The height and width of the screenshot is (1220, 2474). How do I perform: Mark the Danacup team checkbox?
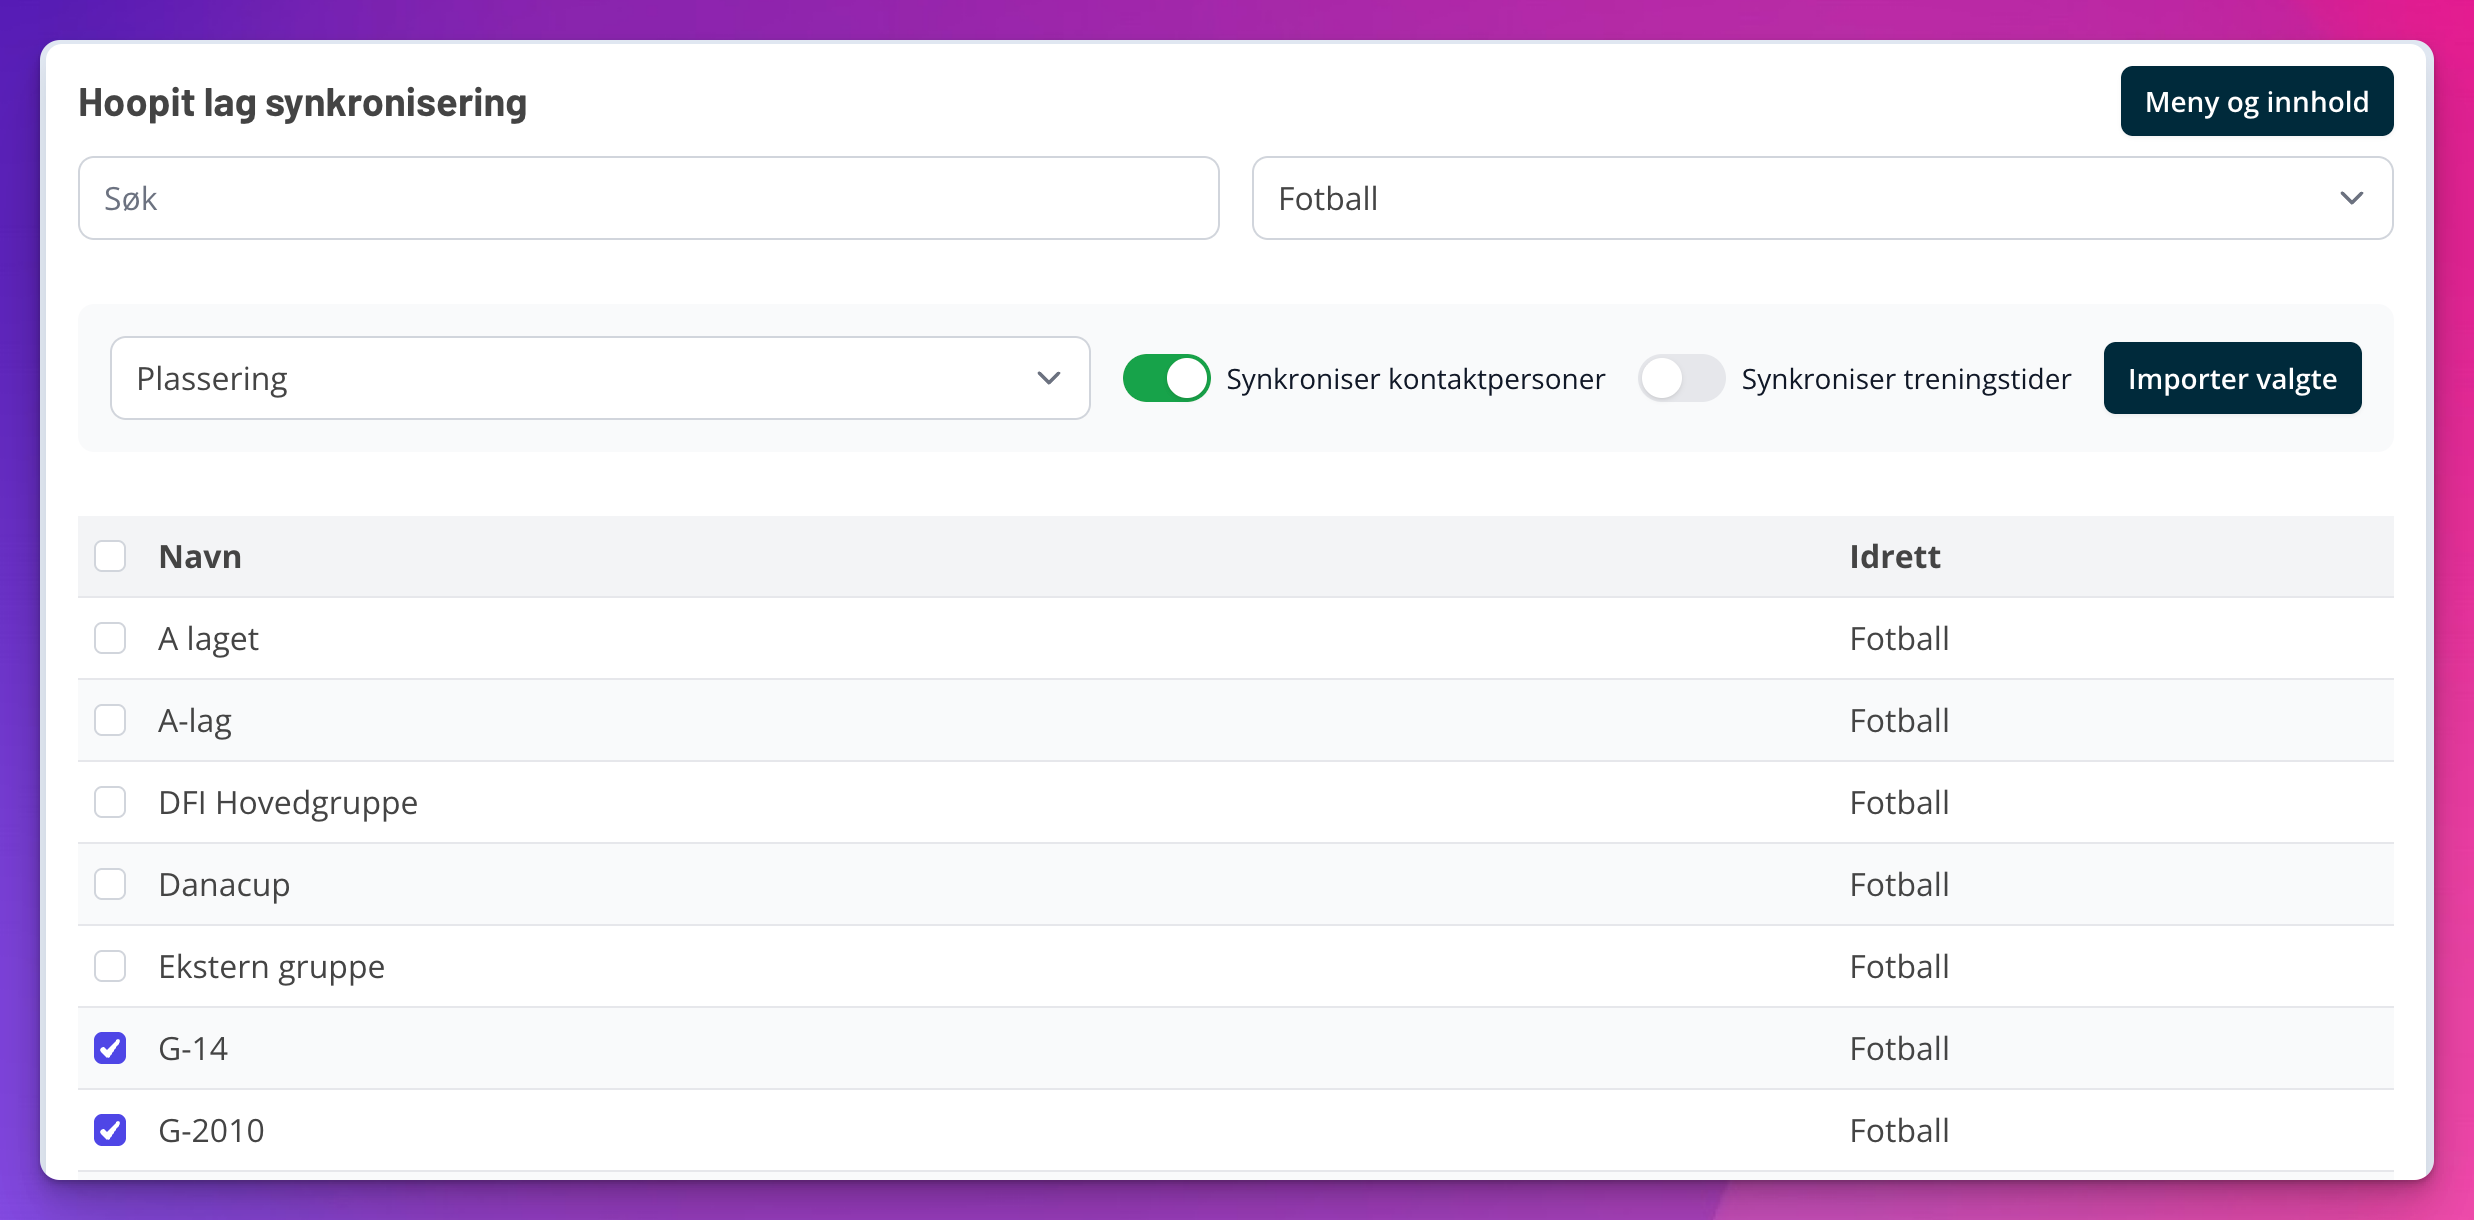110,884
